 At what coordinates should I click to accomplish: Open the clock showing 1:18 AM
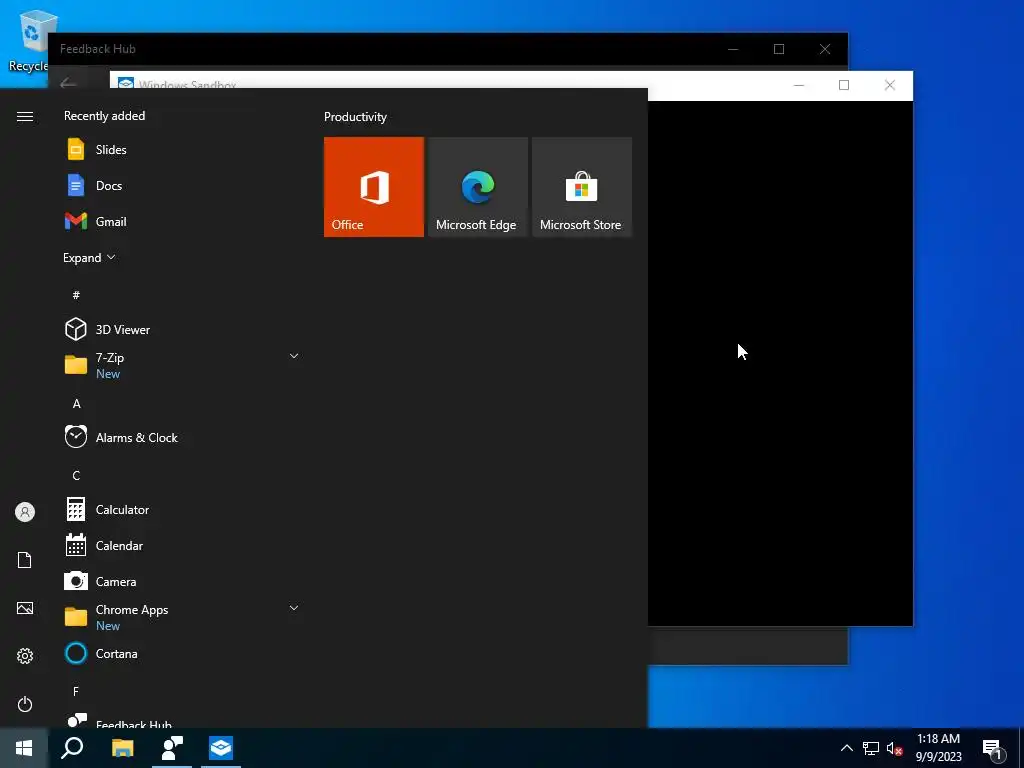point(938,748)
